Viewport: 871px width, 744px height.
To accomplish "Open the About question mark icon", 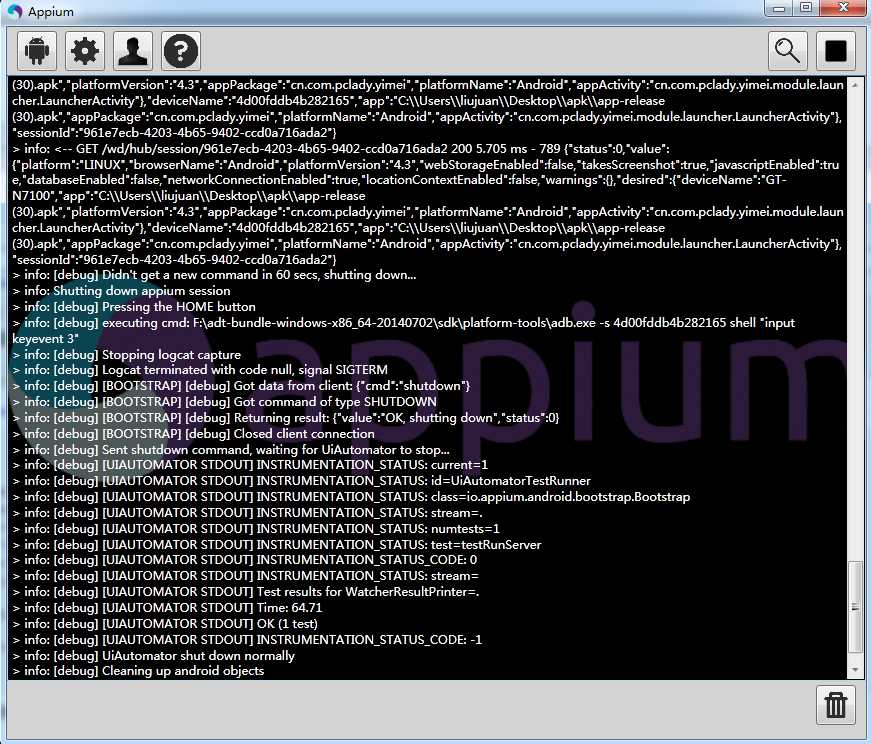I will pyautogui.click(x=181, y=51).
